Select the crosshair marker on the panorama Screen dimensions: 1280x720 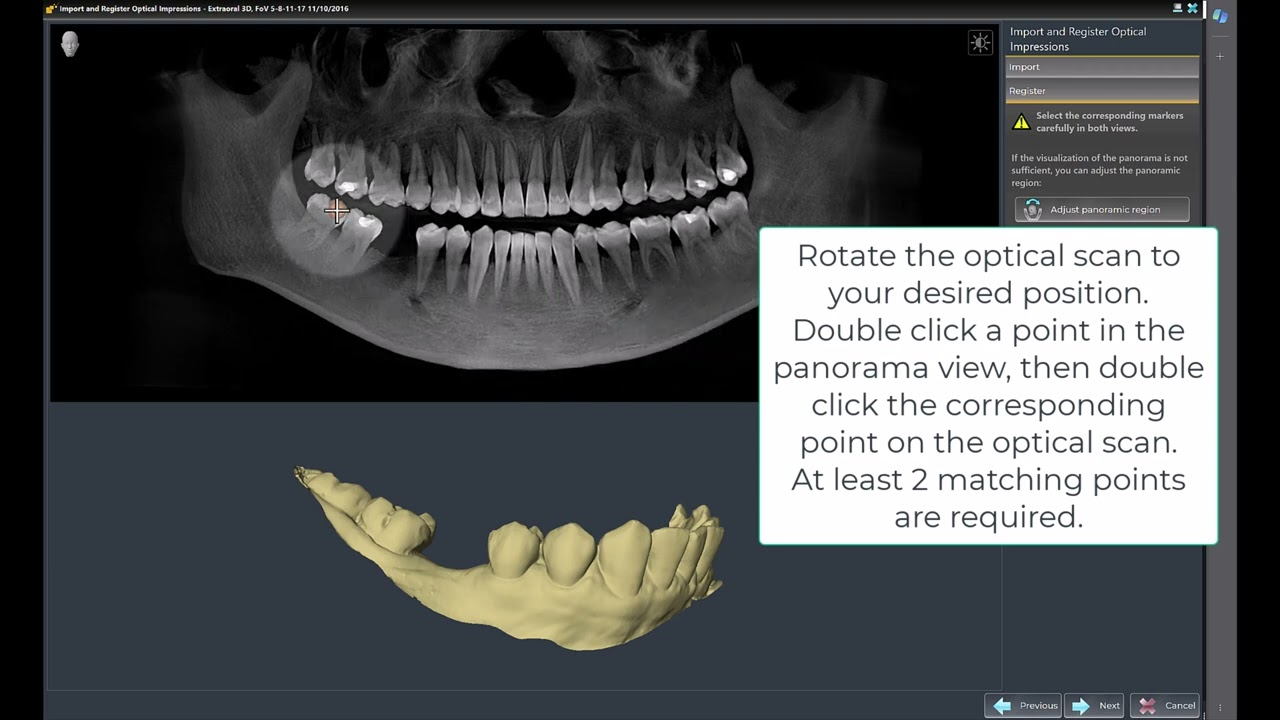click(x=336, y=210)
